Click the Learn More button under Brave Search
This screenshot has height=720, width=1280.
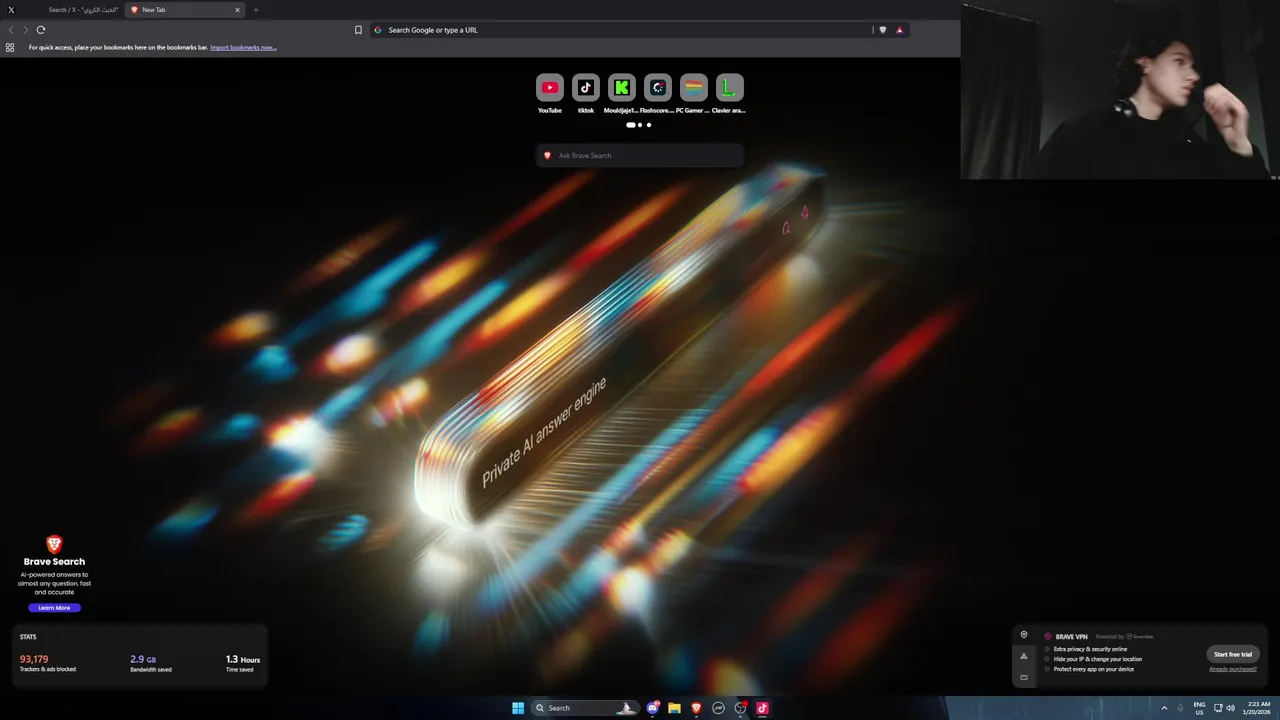click(54, 608)
